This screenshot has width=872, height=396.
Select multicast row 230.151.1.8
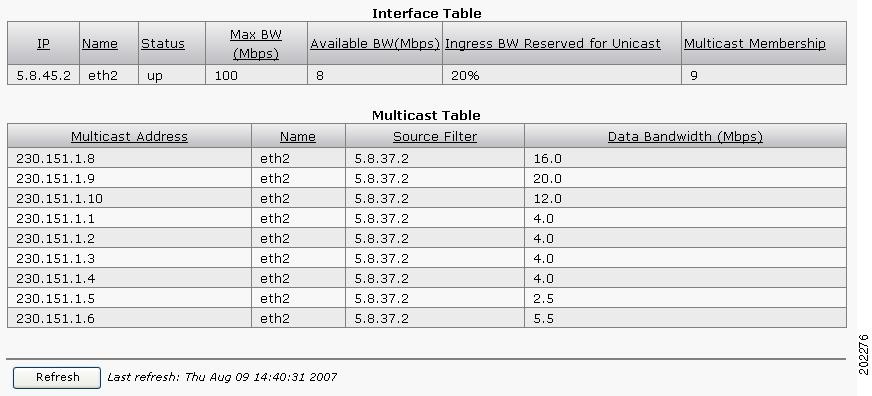pos(427,159)
